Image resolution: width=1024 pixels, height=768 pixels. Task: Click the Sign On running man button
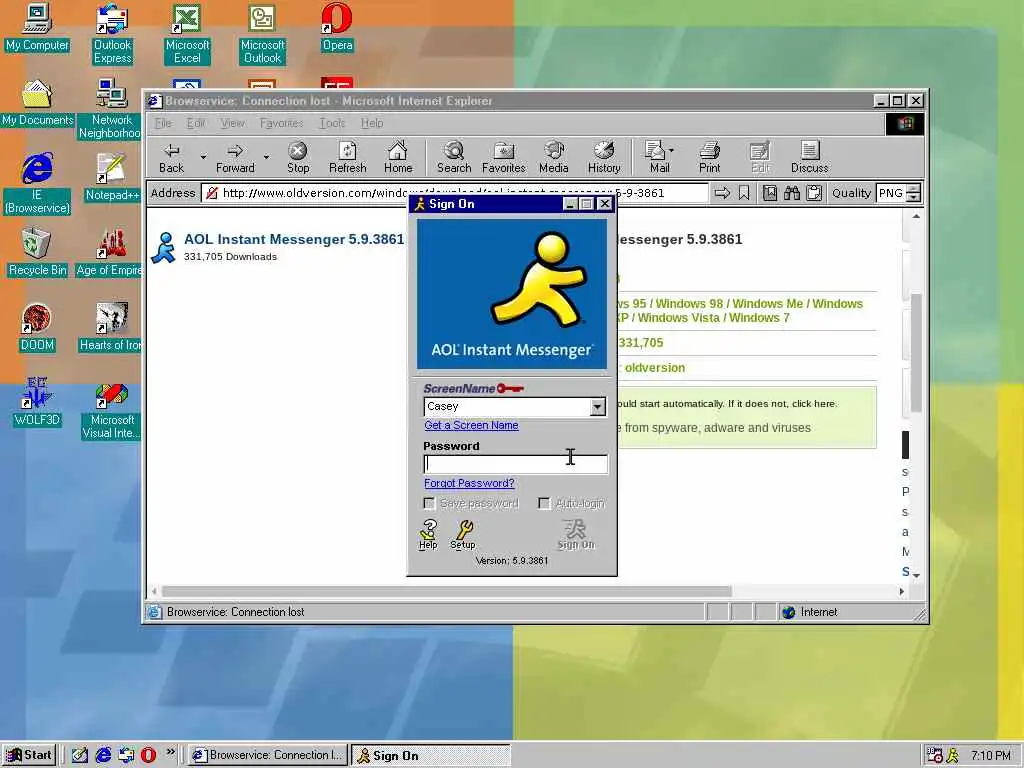576,535
